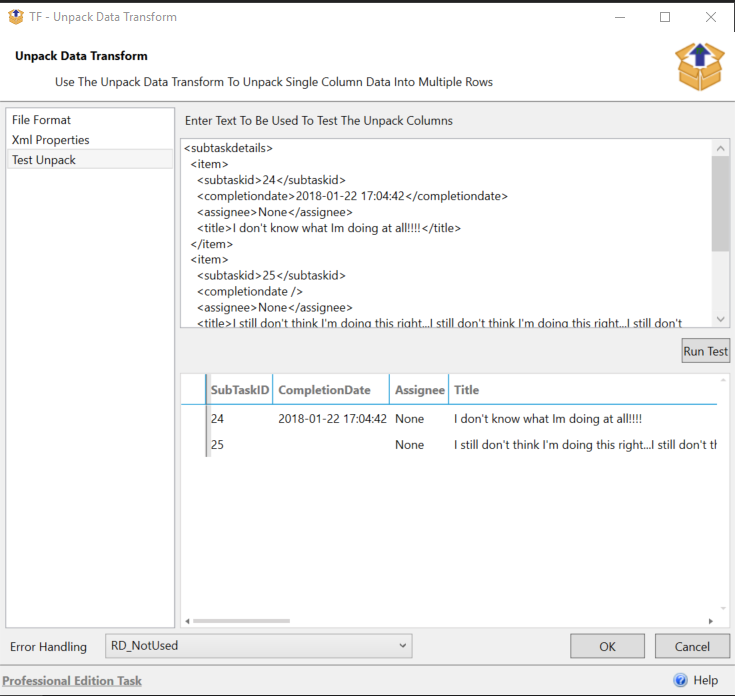Click the Cancel button
Image resolution: width=735 pixels, height=696 pixels.
click(x=692, y=646)
